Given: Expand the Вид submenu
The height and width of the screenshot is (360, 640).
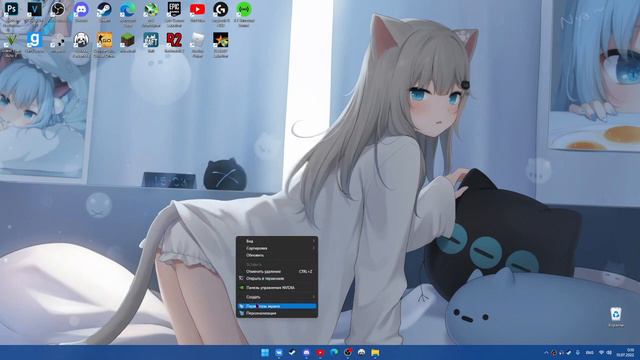Looking at the screenshot, I should (x=277, y=241).
